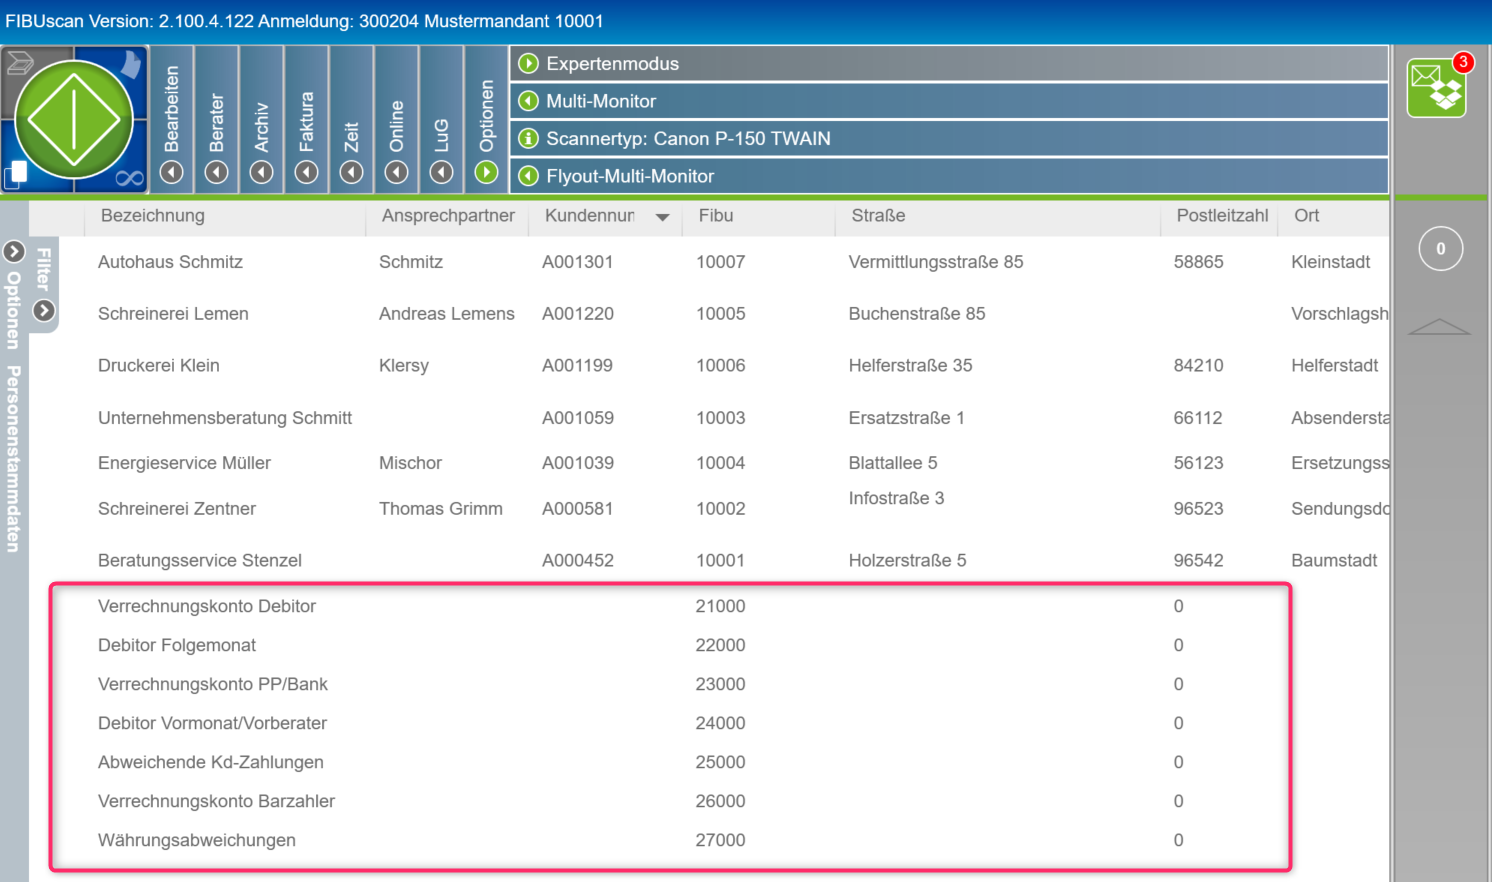Image resolution: width=1492 pixels, height=882 pixels.
Task: Toggle the Multi-Monitor option
Action: click(529, 101)
